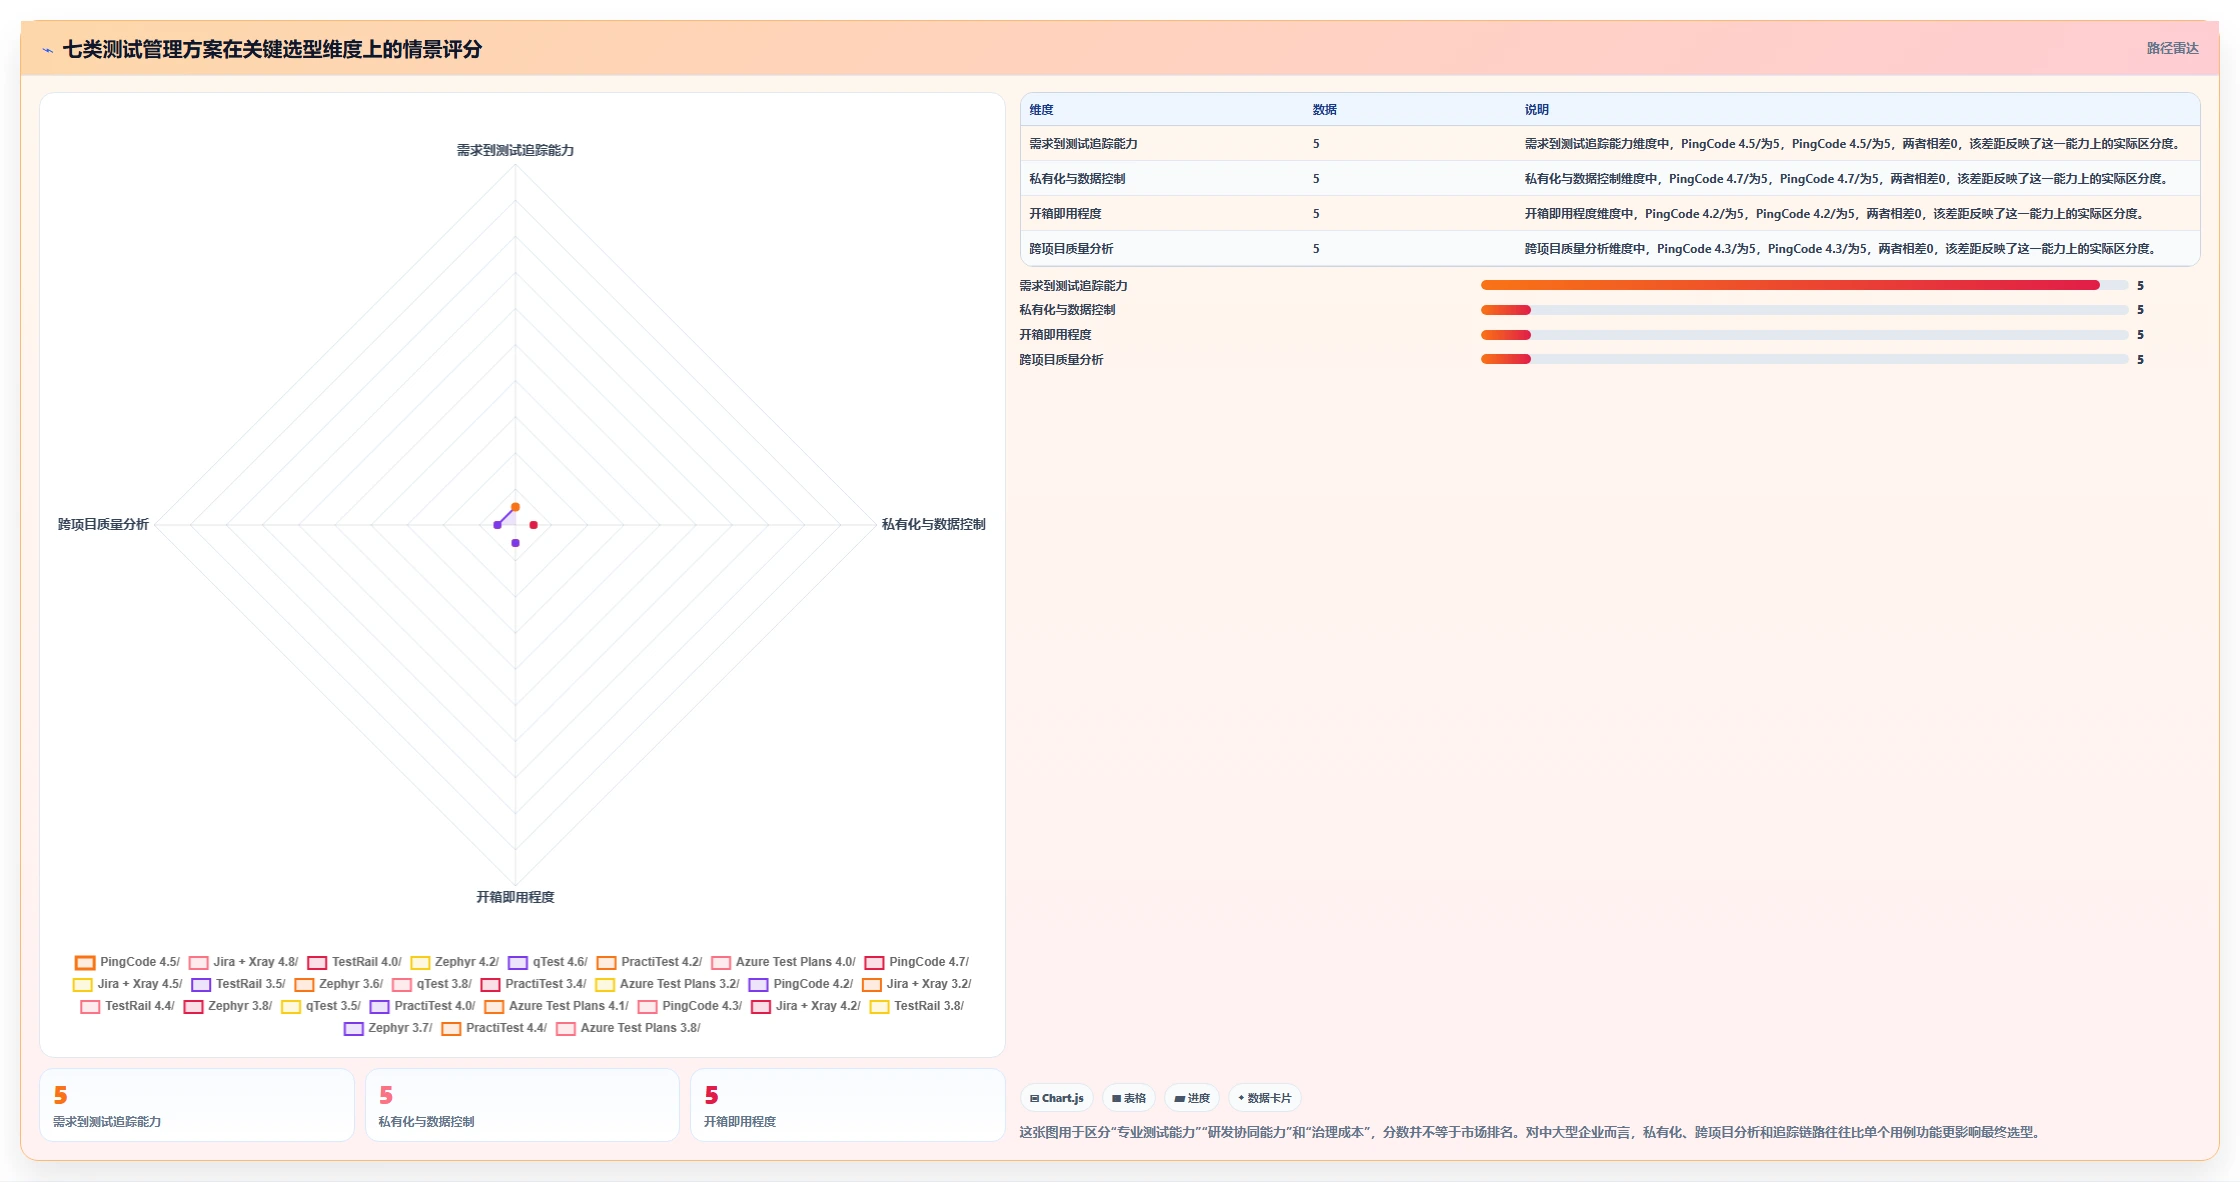Toggle the TestRail 4.4/ legend item
The height and width of the screenshot is (1182, 2240).
[x=127, y=1006]
